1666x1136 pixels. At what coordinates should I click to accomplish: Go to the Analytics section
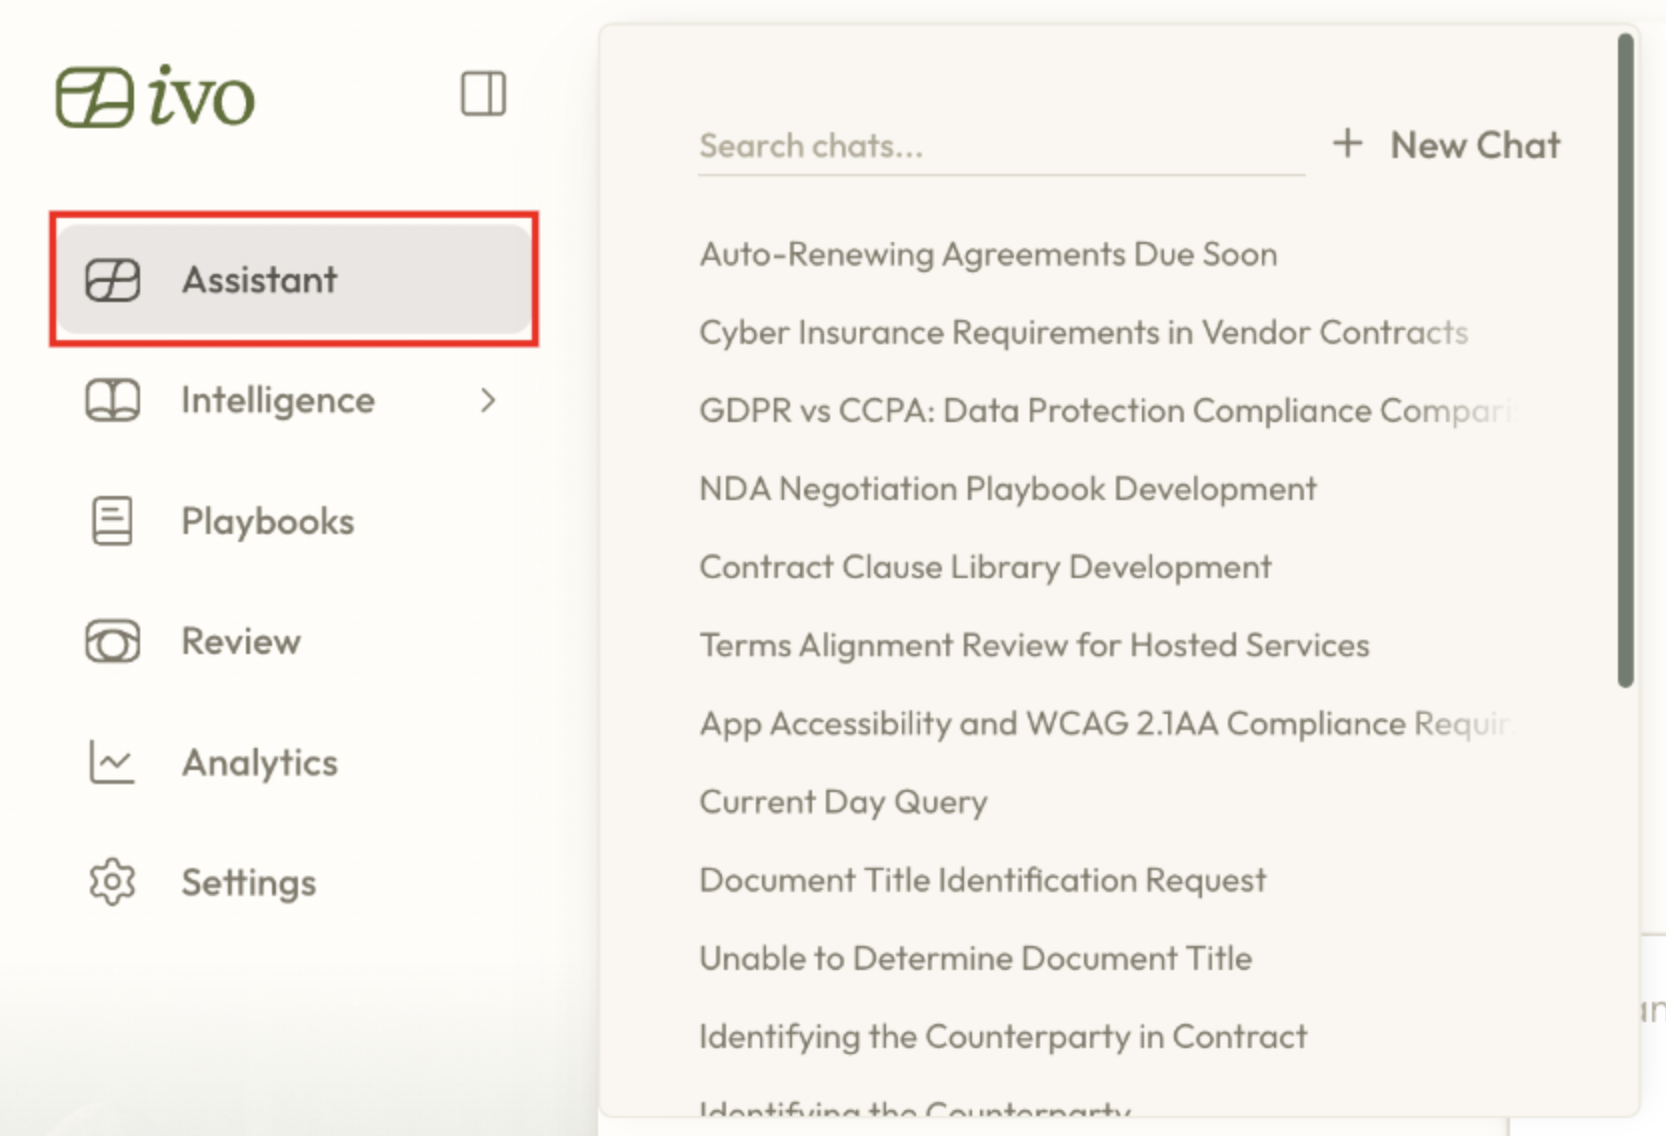(259, 763)
